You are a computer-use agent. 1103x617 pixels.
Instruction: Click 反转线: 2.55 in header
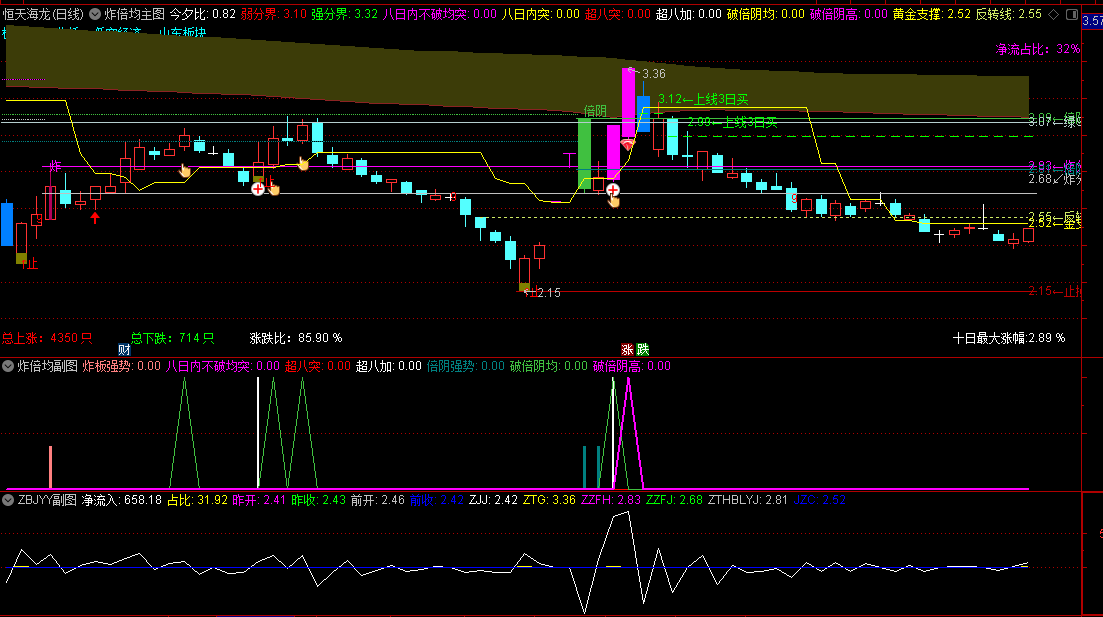[x=1009, y=14]
